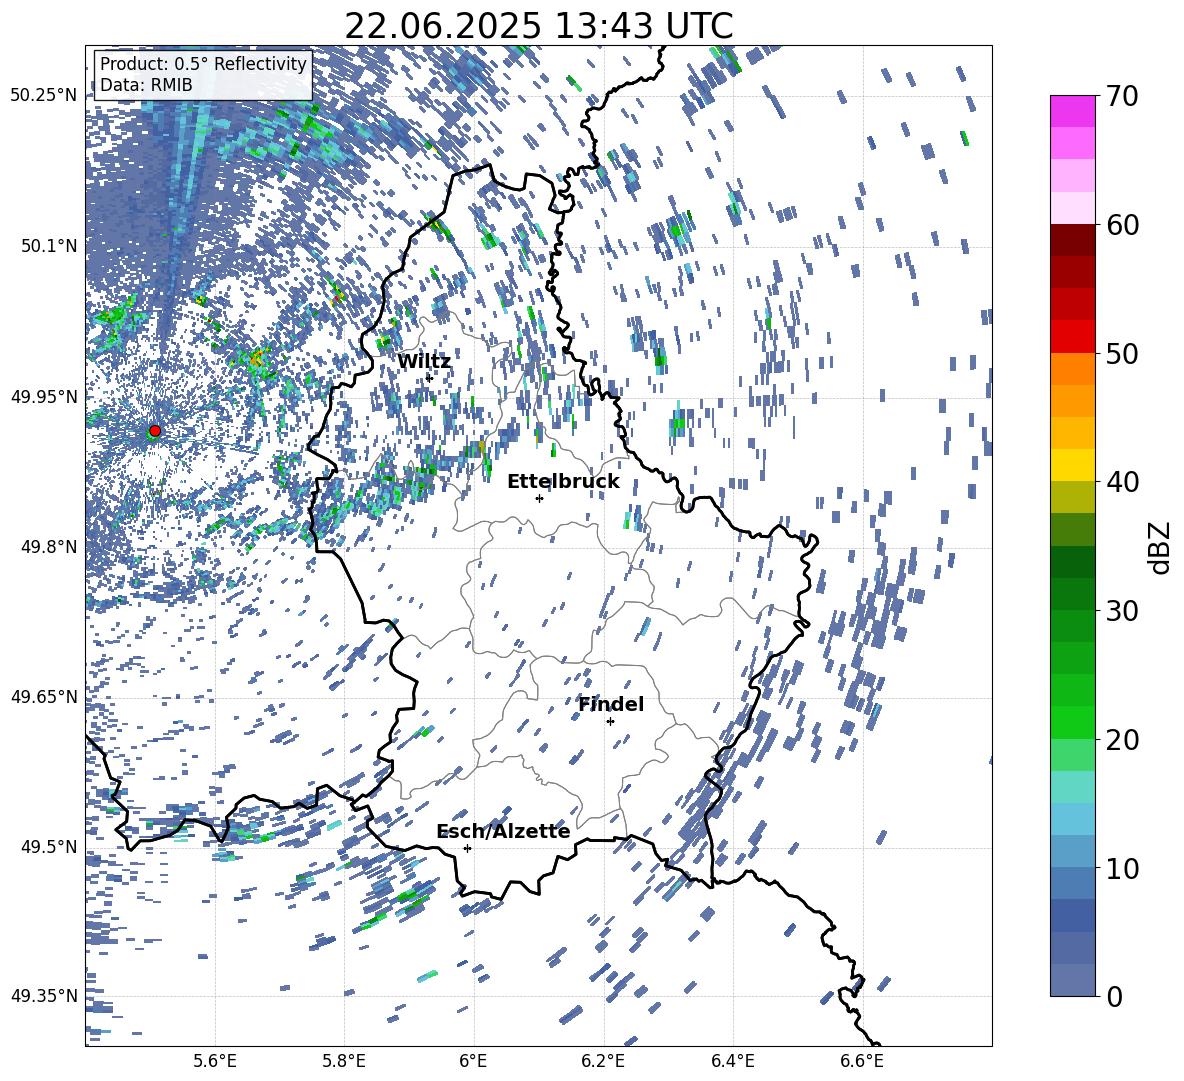The image size is (1184, 1081).
Task: Click the 6°E longitude label
Action: pos(473,1061)
